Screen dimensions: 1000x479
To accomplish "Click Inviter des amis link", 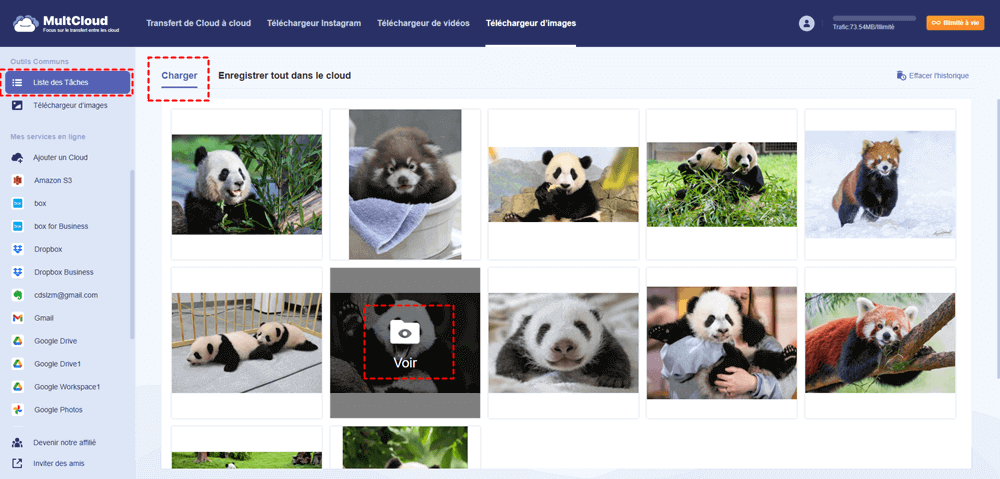I will 59,464.
